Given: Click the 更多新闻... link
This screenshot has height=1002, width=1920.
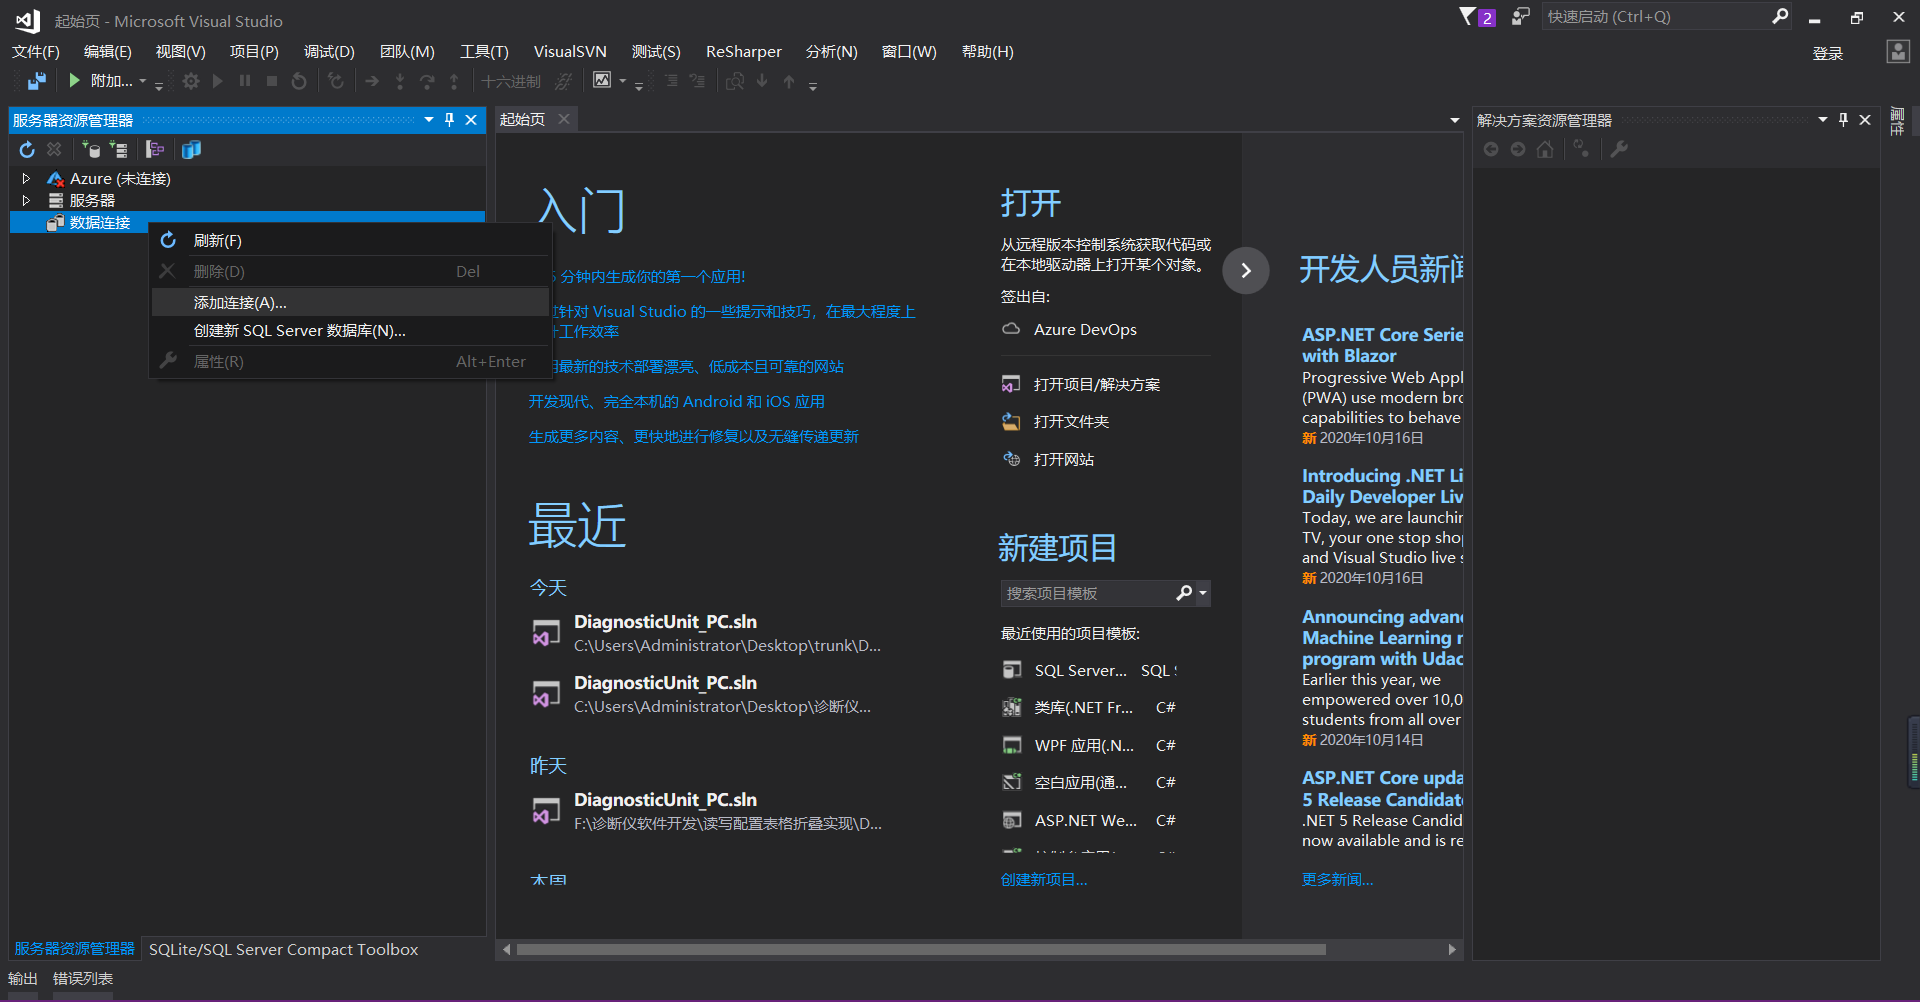Looking at the screenshot, I should point(1338,880).
